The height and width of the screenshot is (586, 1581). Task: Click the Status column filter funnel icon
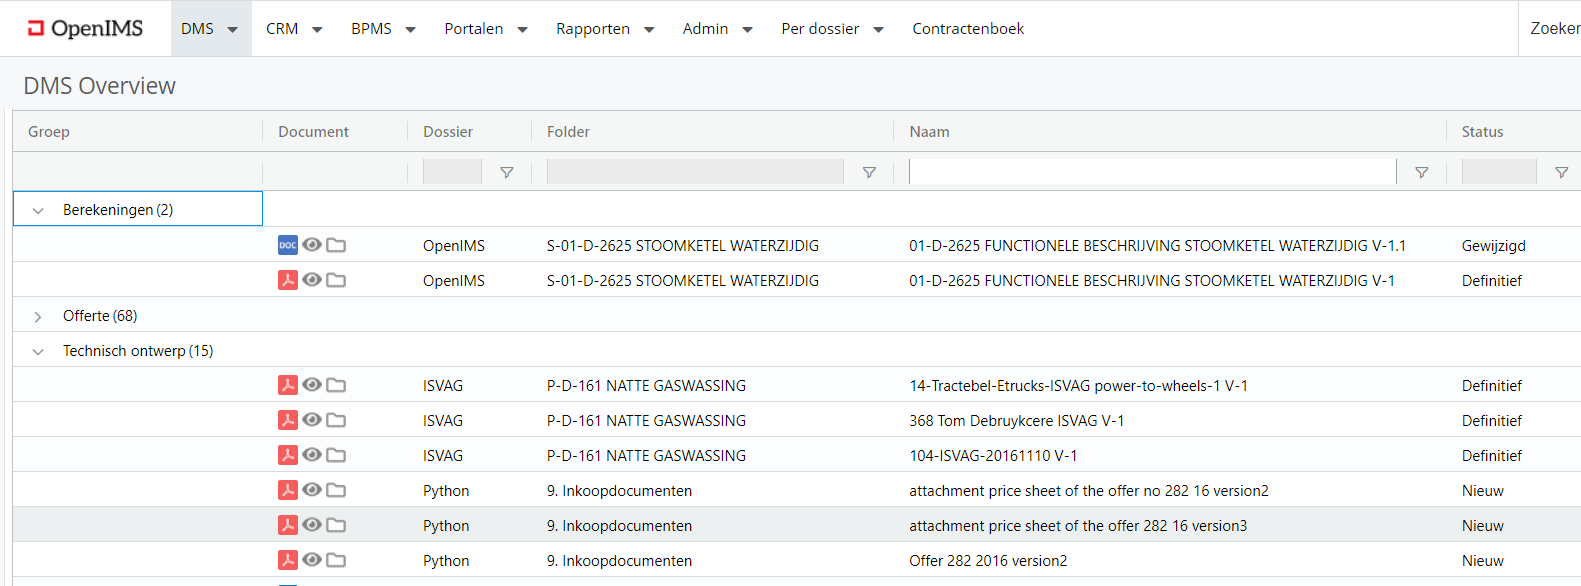(x=1561, y=173)
